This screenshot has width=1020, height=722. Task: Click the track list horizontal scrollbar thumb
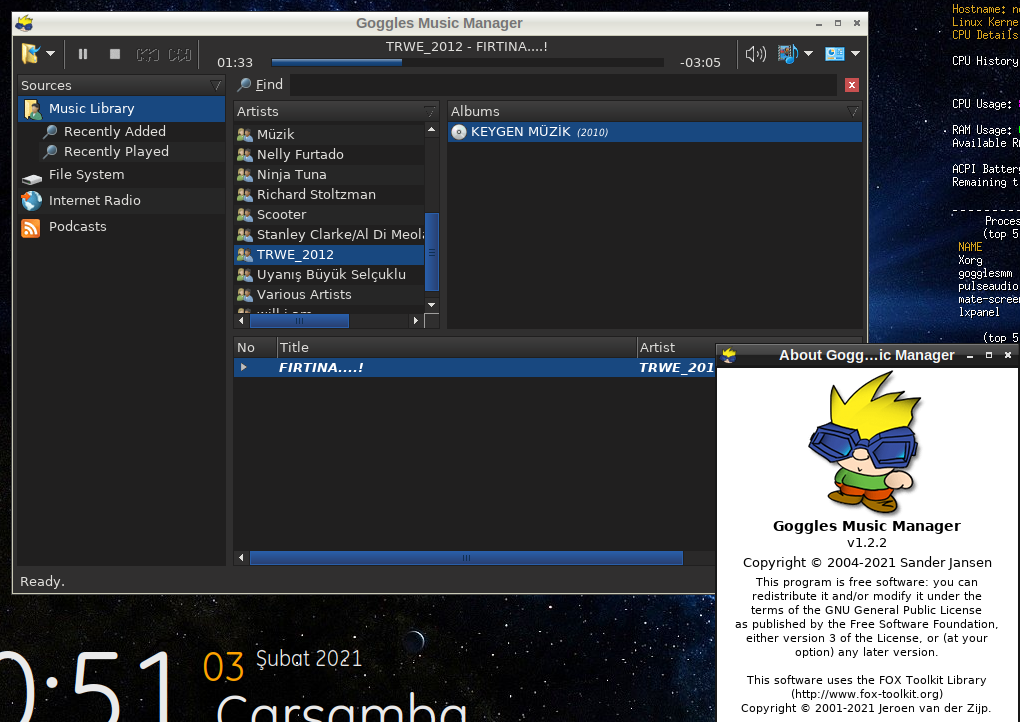coord(466,557)
